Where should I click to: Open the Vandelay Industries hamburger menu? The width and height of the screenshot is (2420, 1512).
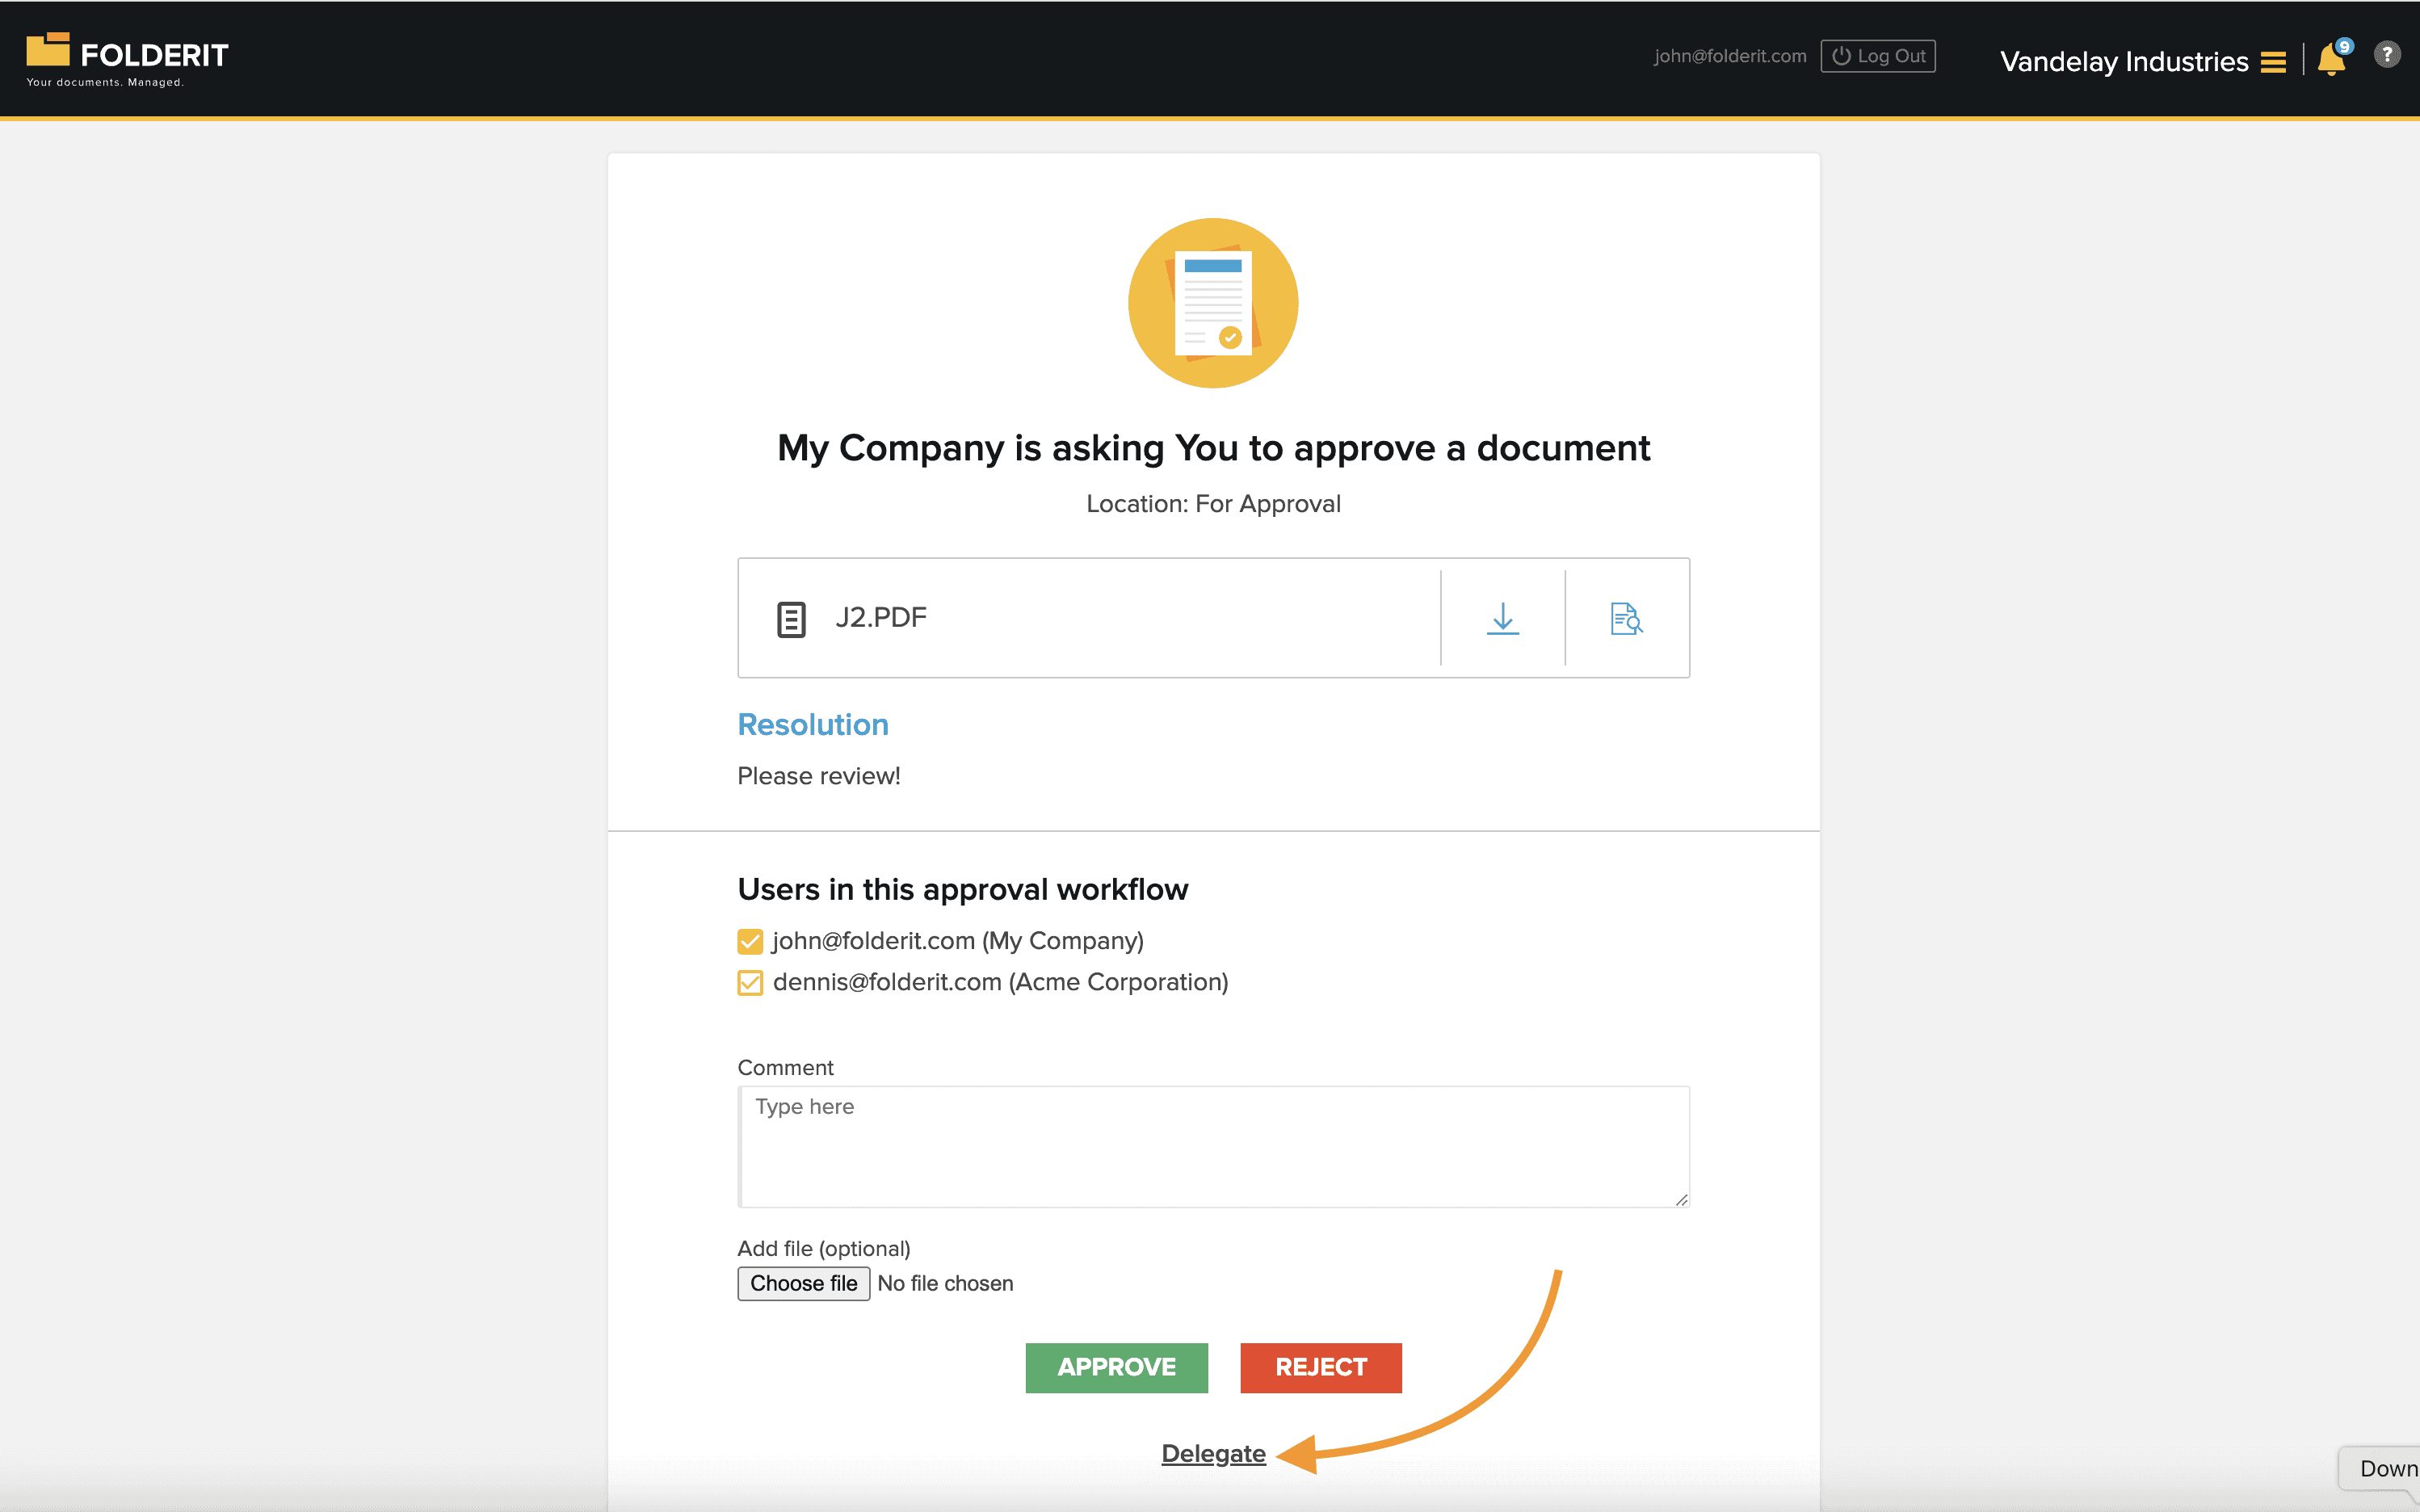pyautogui.click(x=2273, y=62)
